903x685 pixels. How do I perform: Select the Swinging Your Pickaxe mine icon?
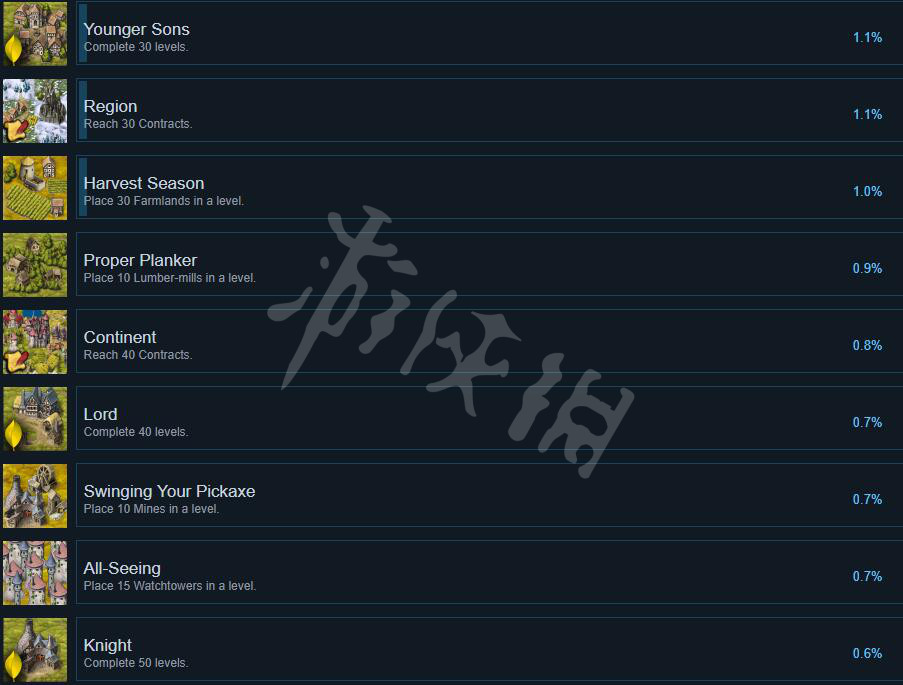[35, 496]
